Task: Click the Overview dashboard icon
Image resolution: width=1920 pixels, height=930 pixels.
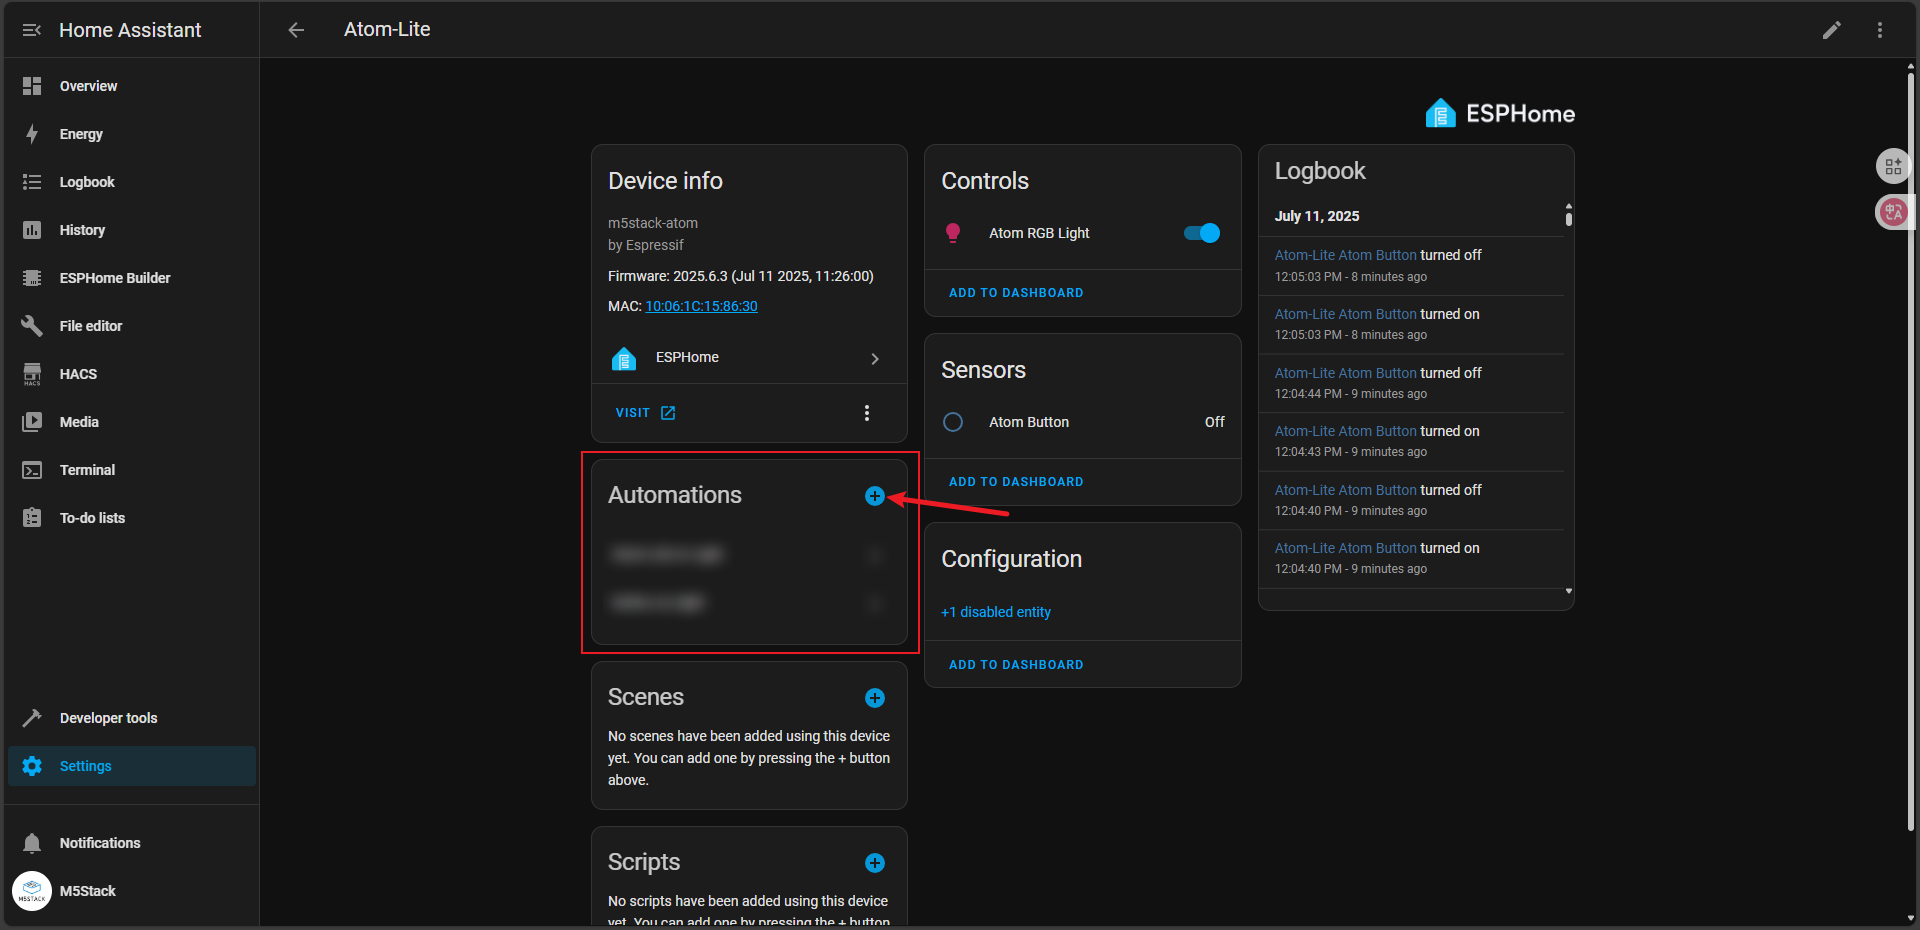Action: coord(32,86)
